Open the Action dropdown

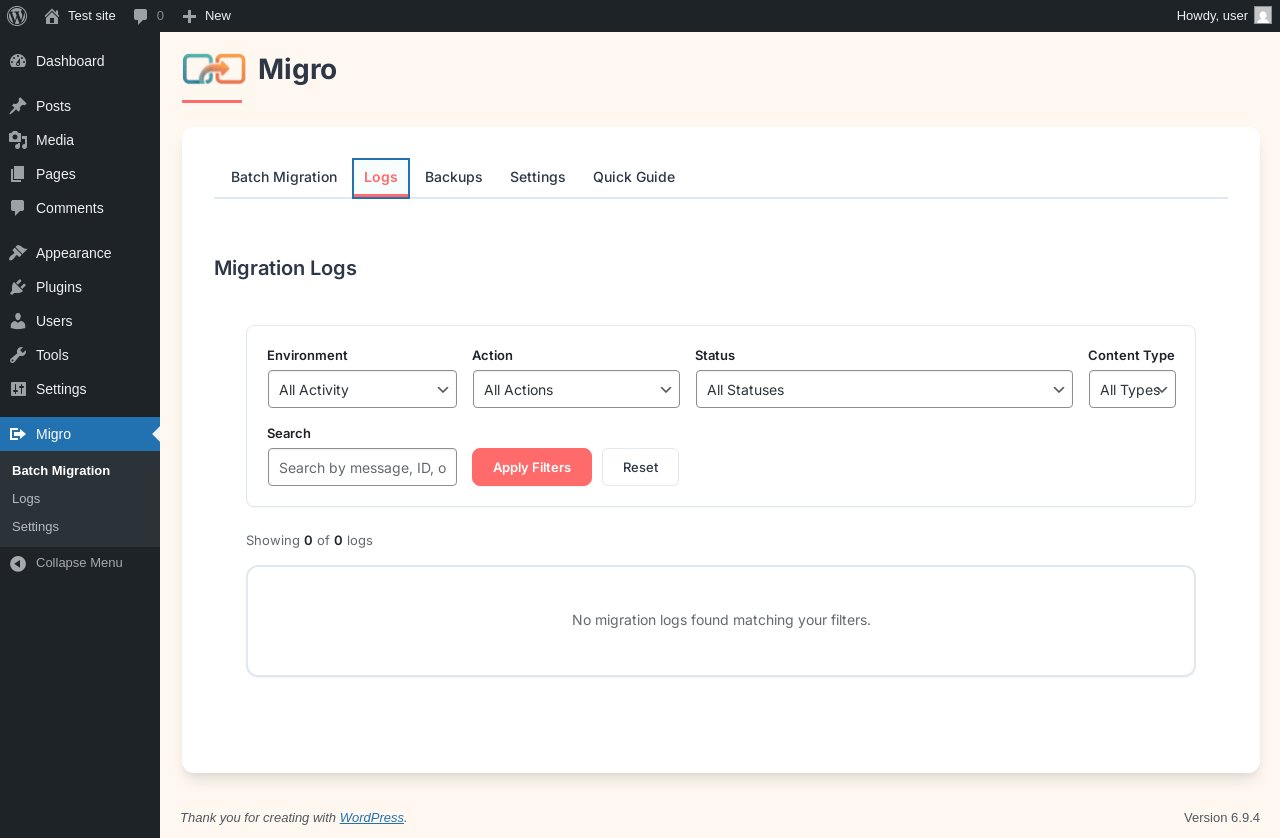tap(576, 389)
